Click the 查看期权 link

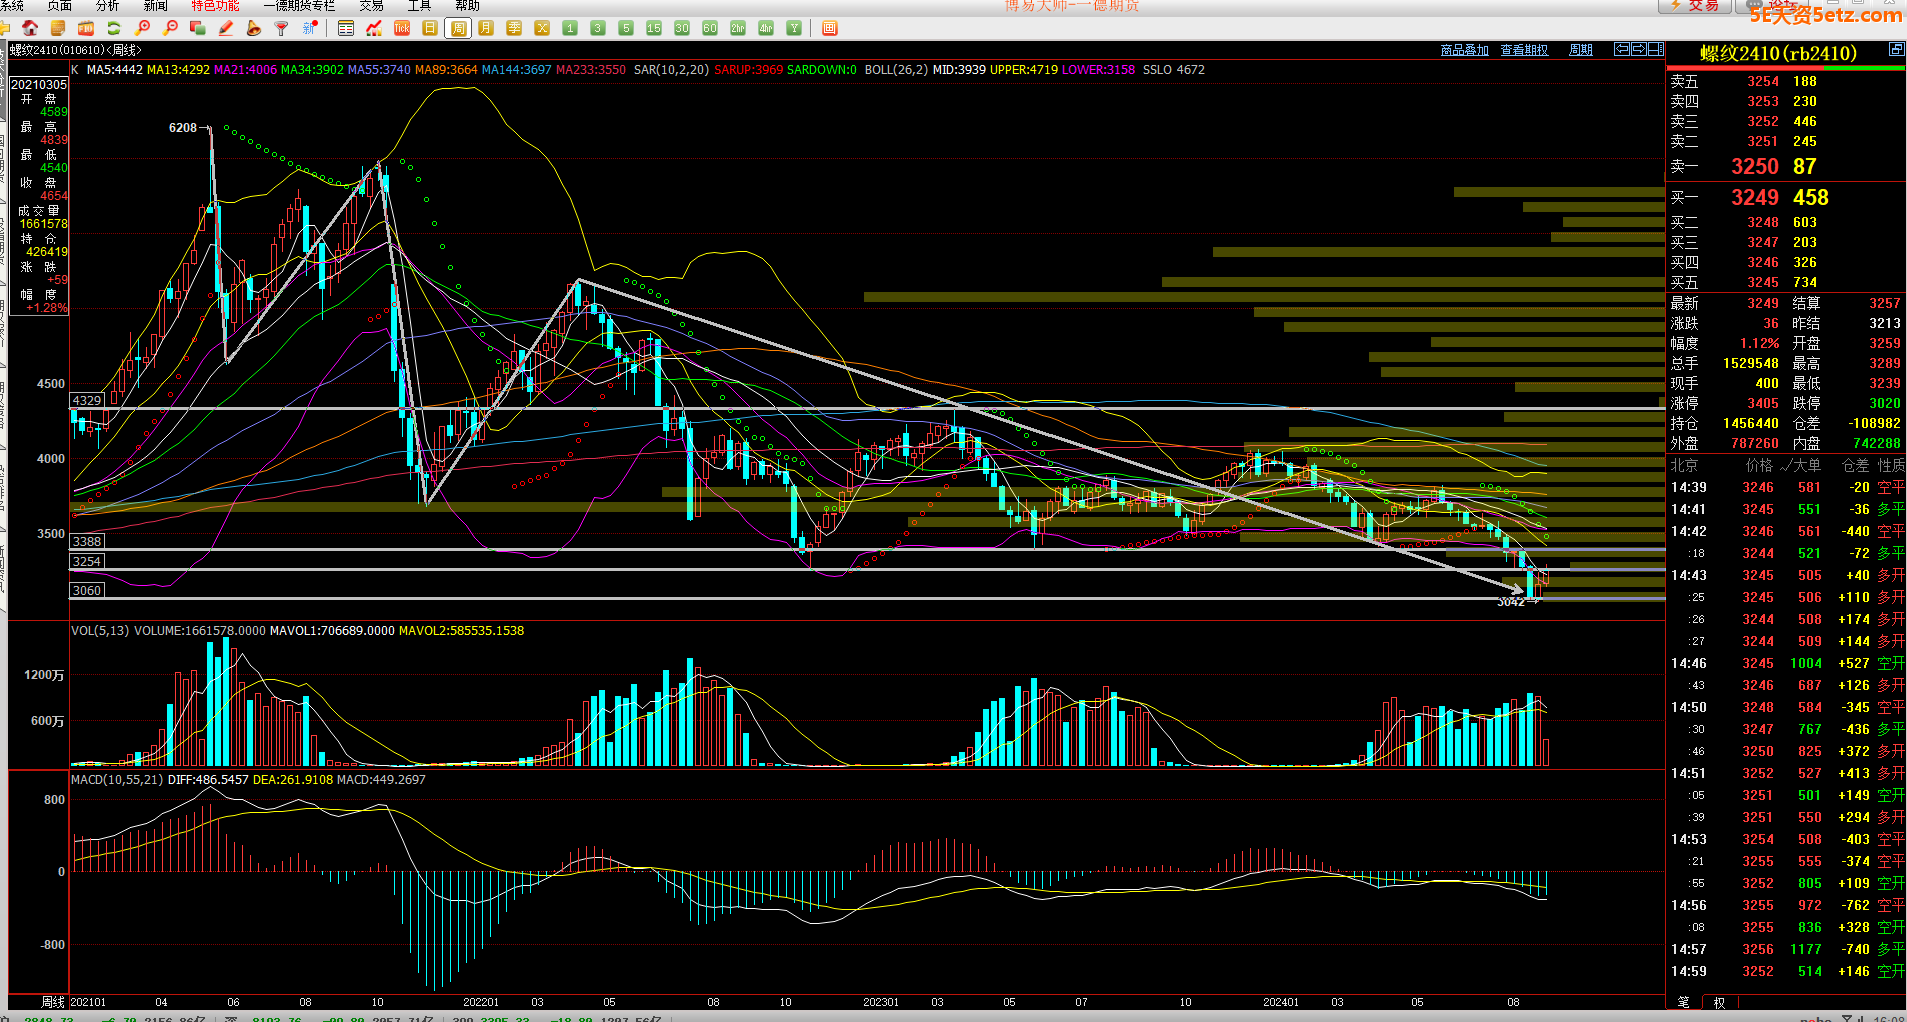[x=1524, y=50]
